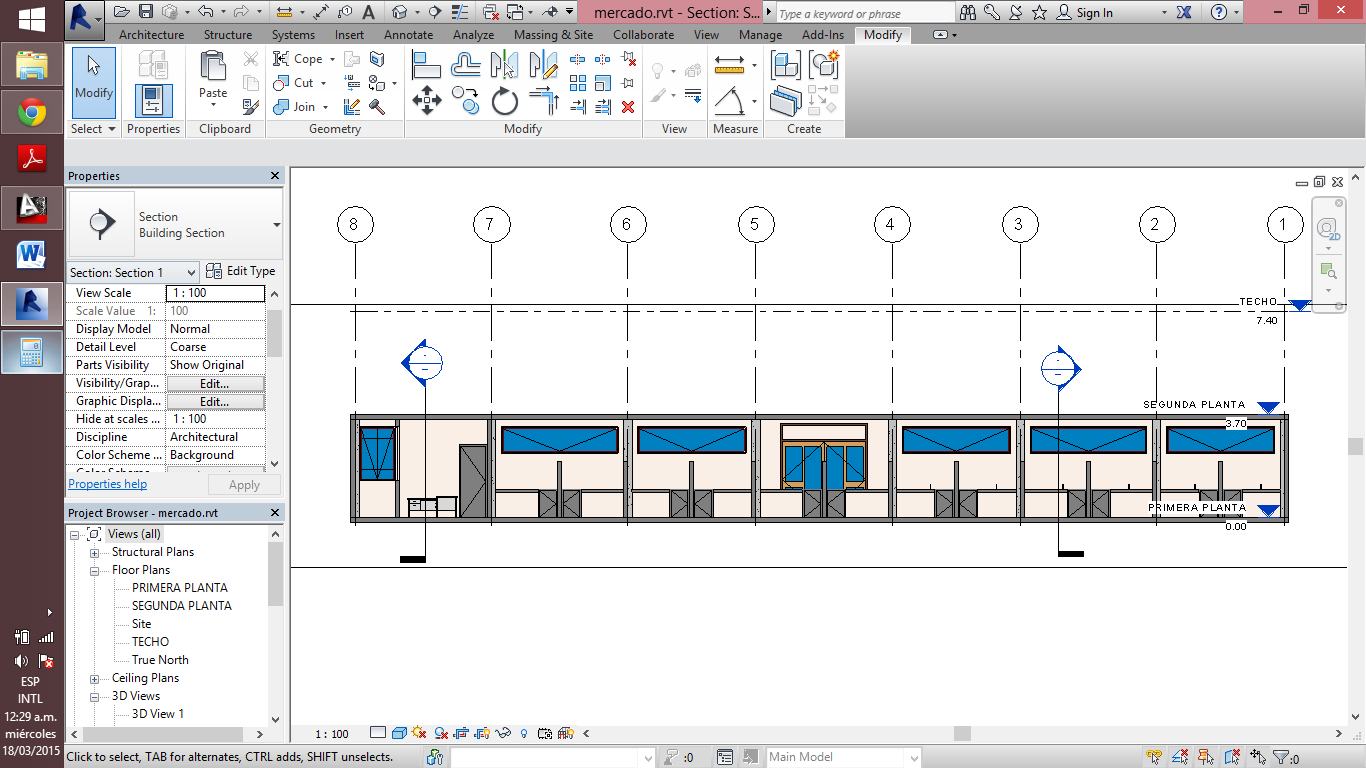Viewport: 1366px width, 768px height.
Task: Open the Massing & Site tab
Action: pyautogui.click(x=553, y=34)
